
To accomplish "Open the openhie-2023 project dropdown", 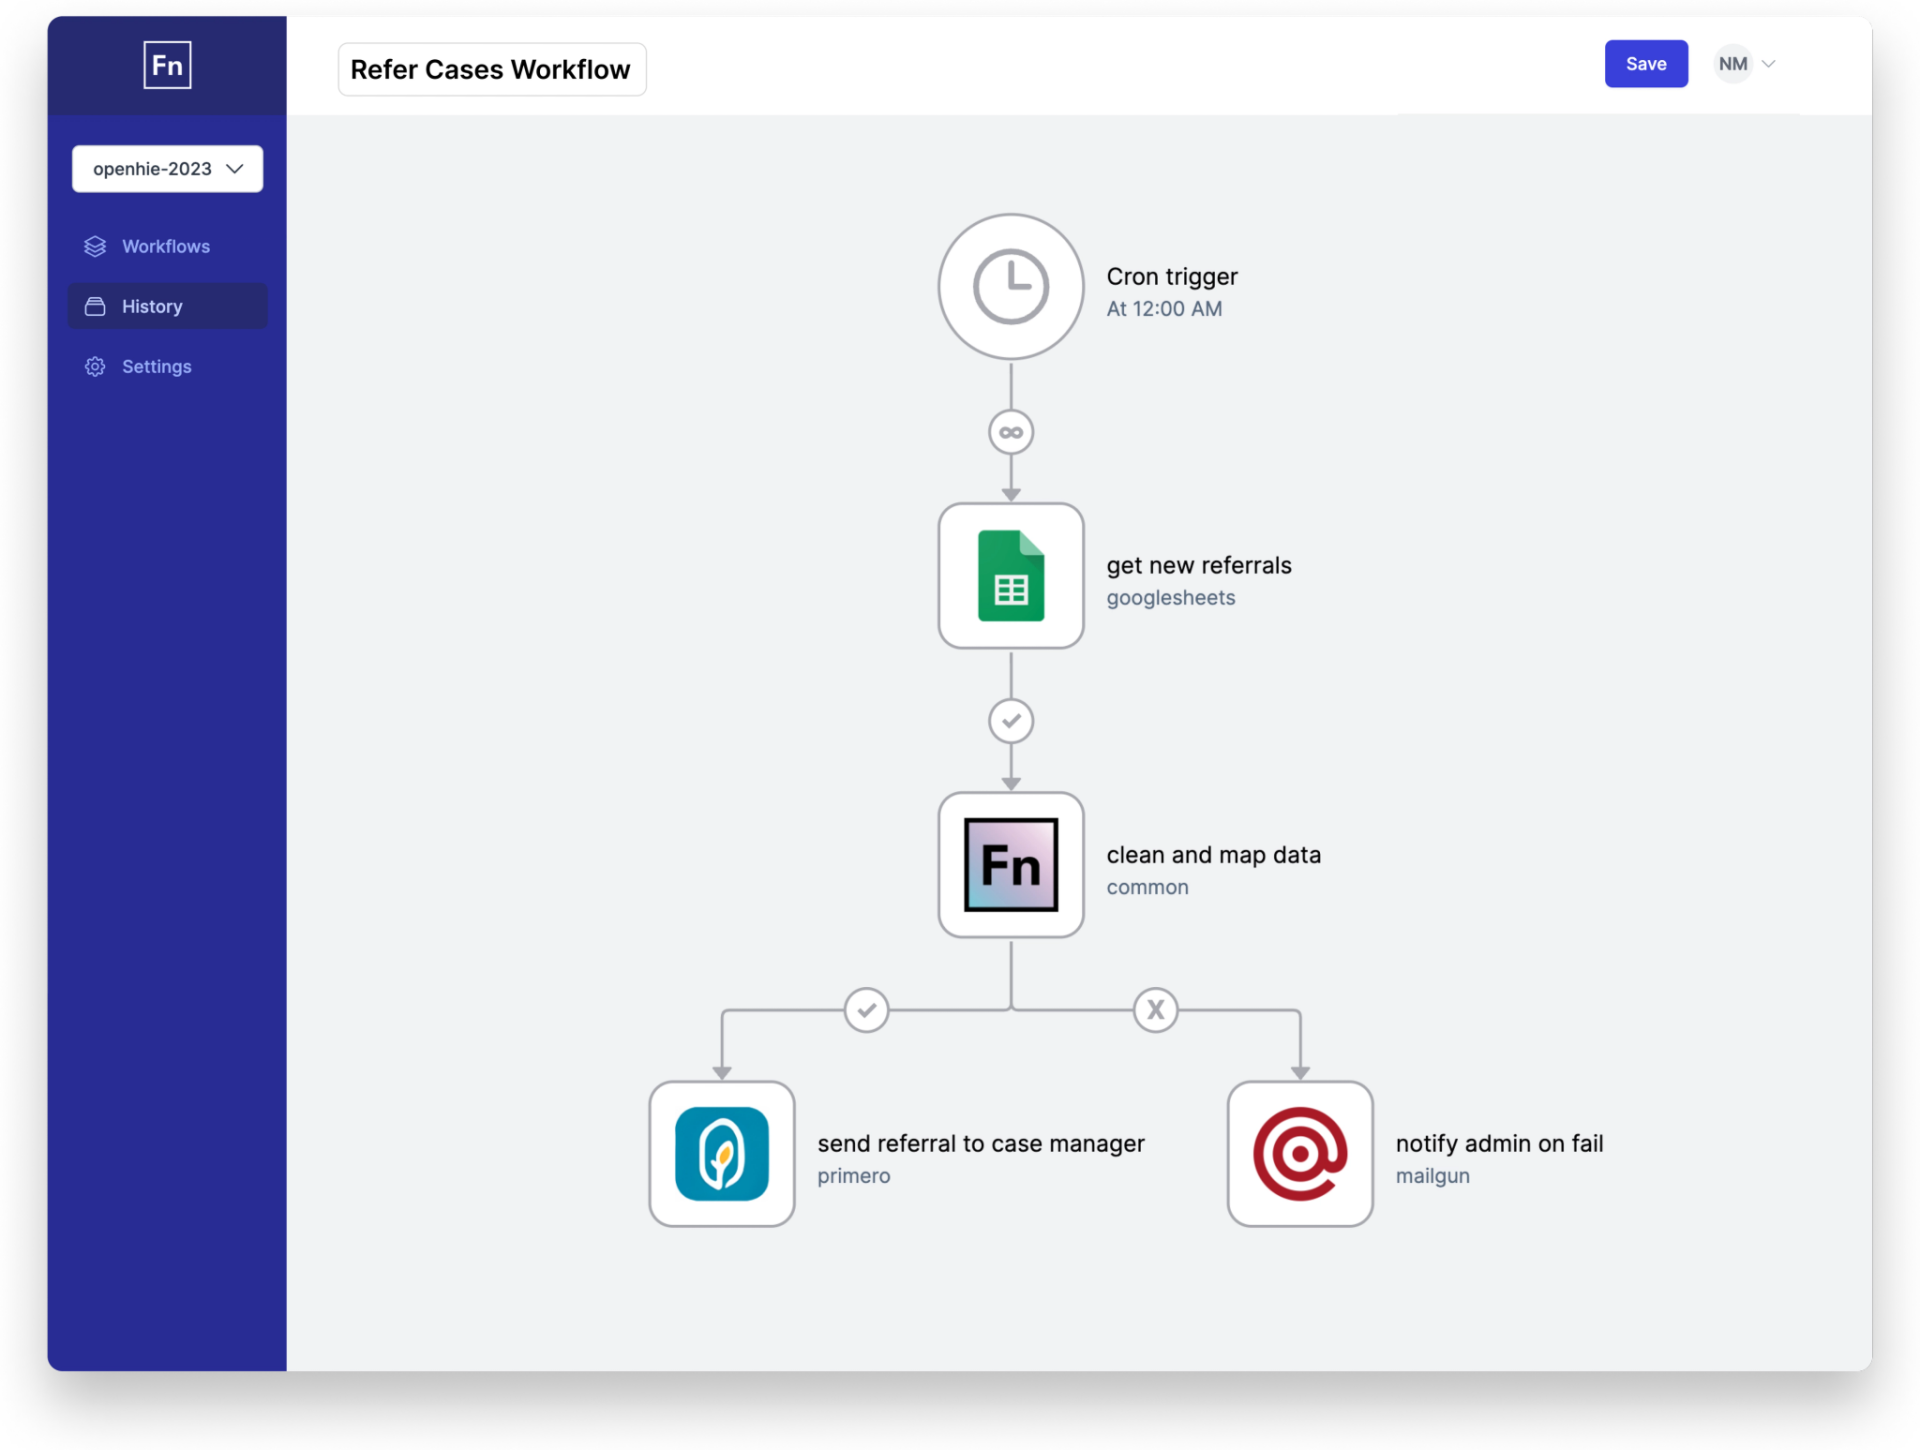I will [167, 169].
